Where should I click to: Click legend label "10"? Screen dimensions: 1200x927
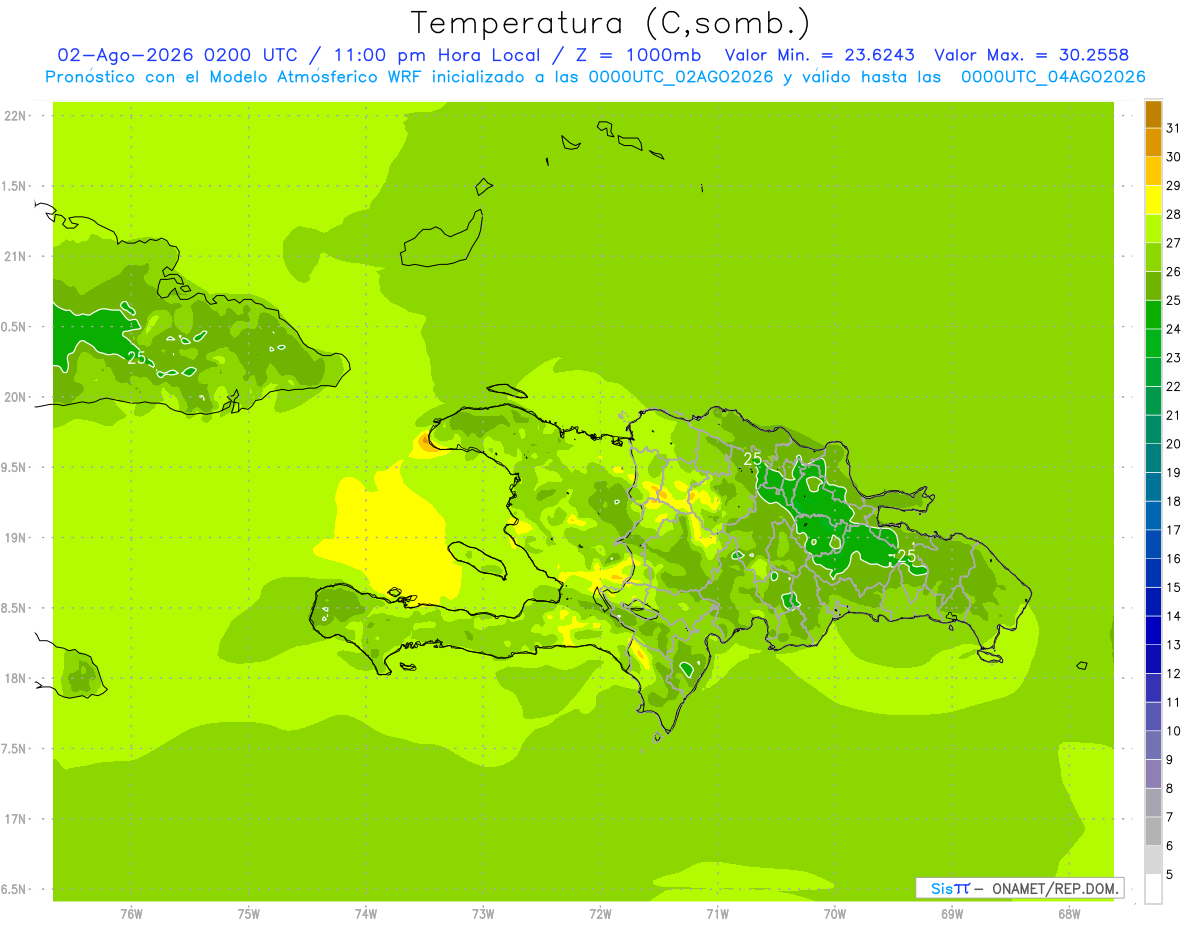point(1173,731)
